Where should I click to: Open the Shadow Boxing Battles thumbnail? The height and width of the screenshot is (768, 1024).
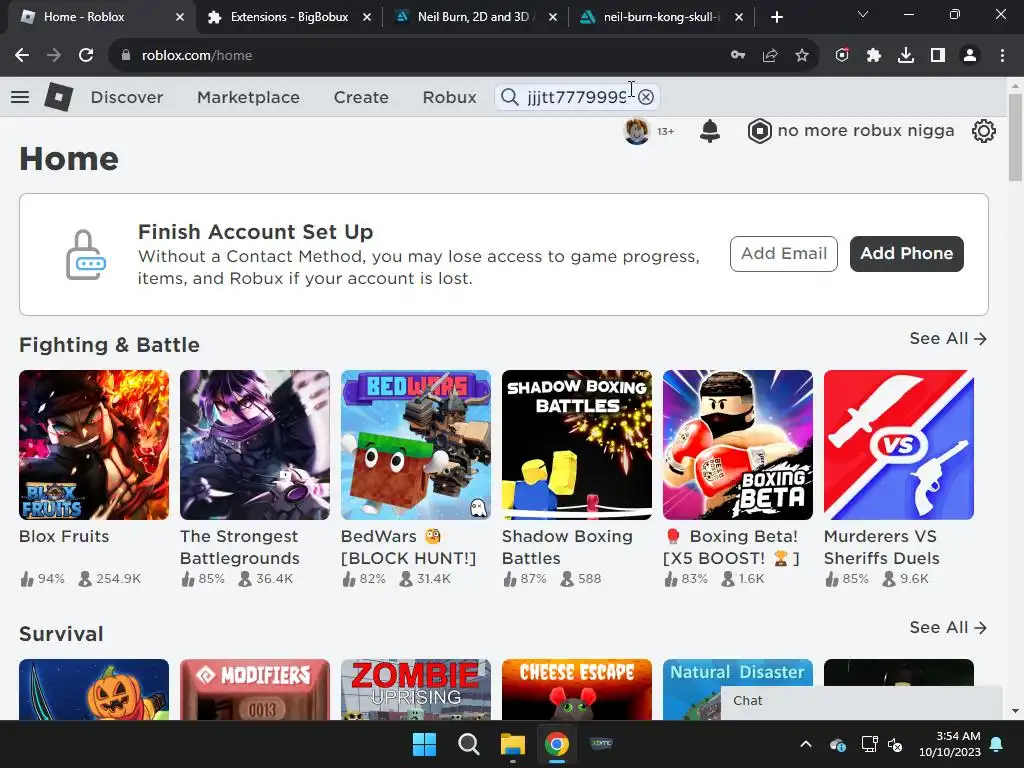tap(577, 445)
